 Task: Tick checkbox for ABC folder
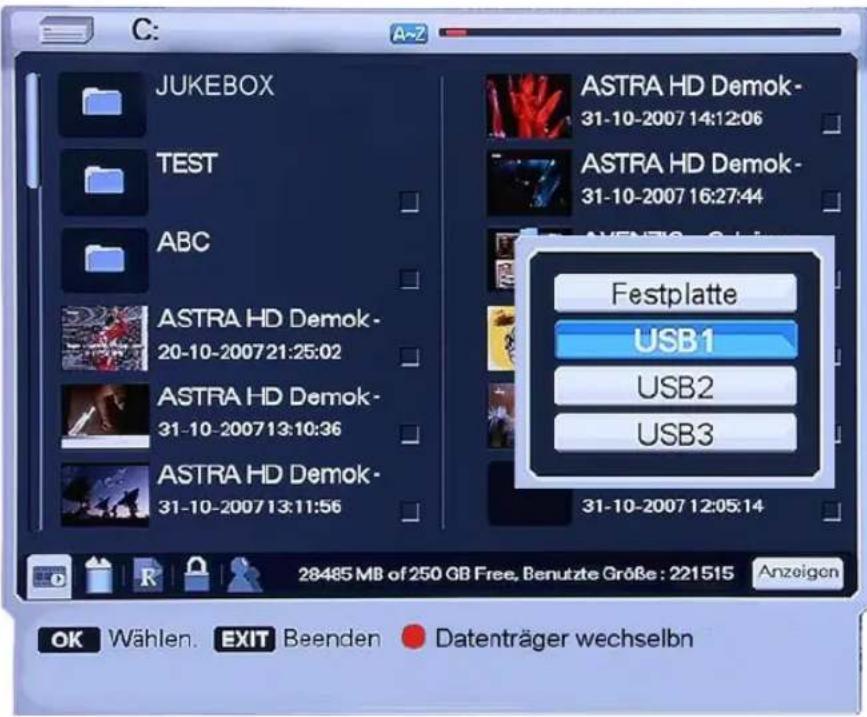(409, 279)
